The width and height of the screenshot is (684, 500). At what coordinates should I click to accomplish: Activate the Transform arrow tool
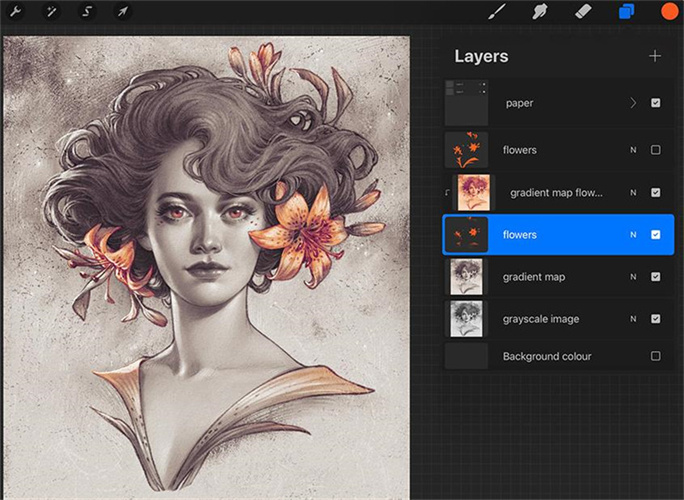pyautogui.click(x=123, y=11)
